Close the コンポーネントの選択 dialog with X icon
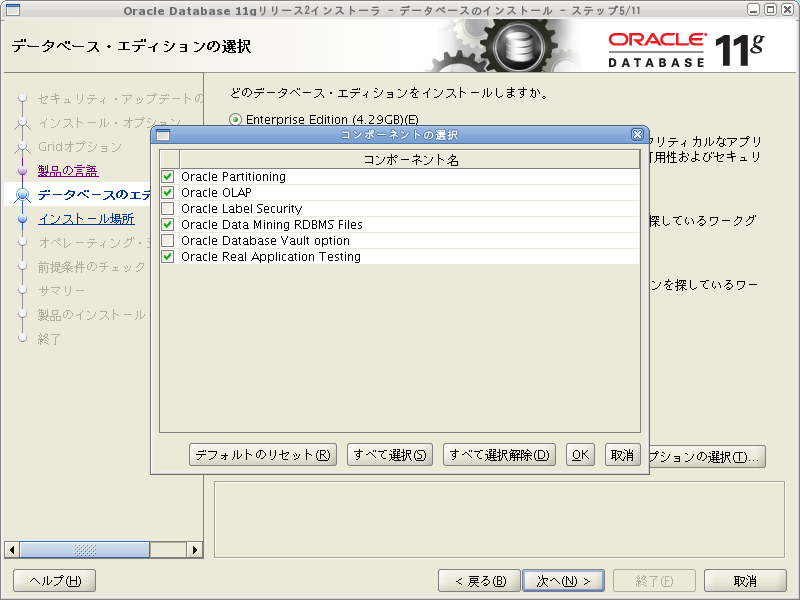 click(637, 134)
